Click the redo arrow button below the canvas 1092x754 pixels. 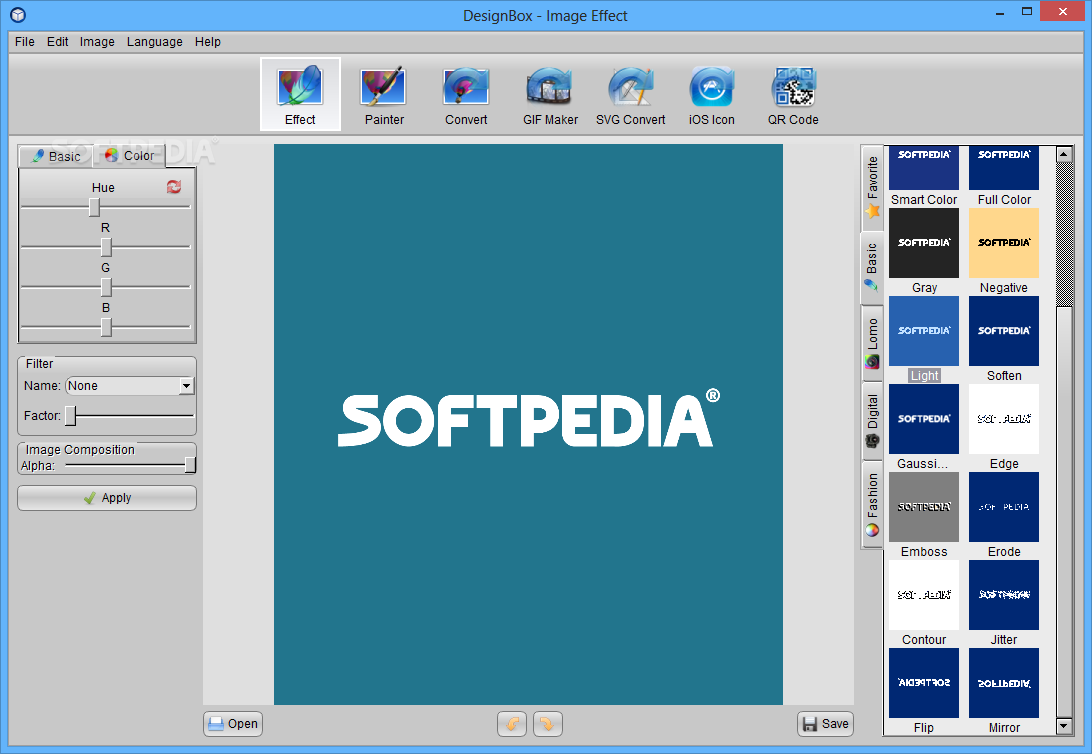[x=547, y=724]
